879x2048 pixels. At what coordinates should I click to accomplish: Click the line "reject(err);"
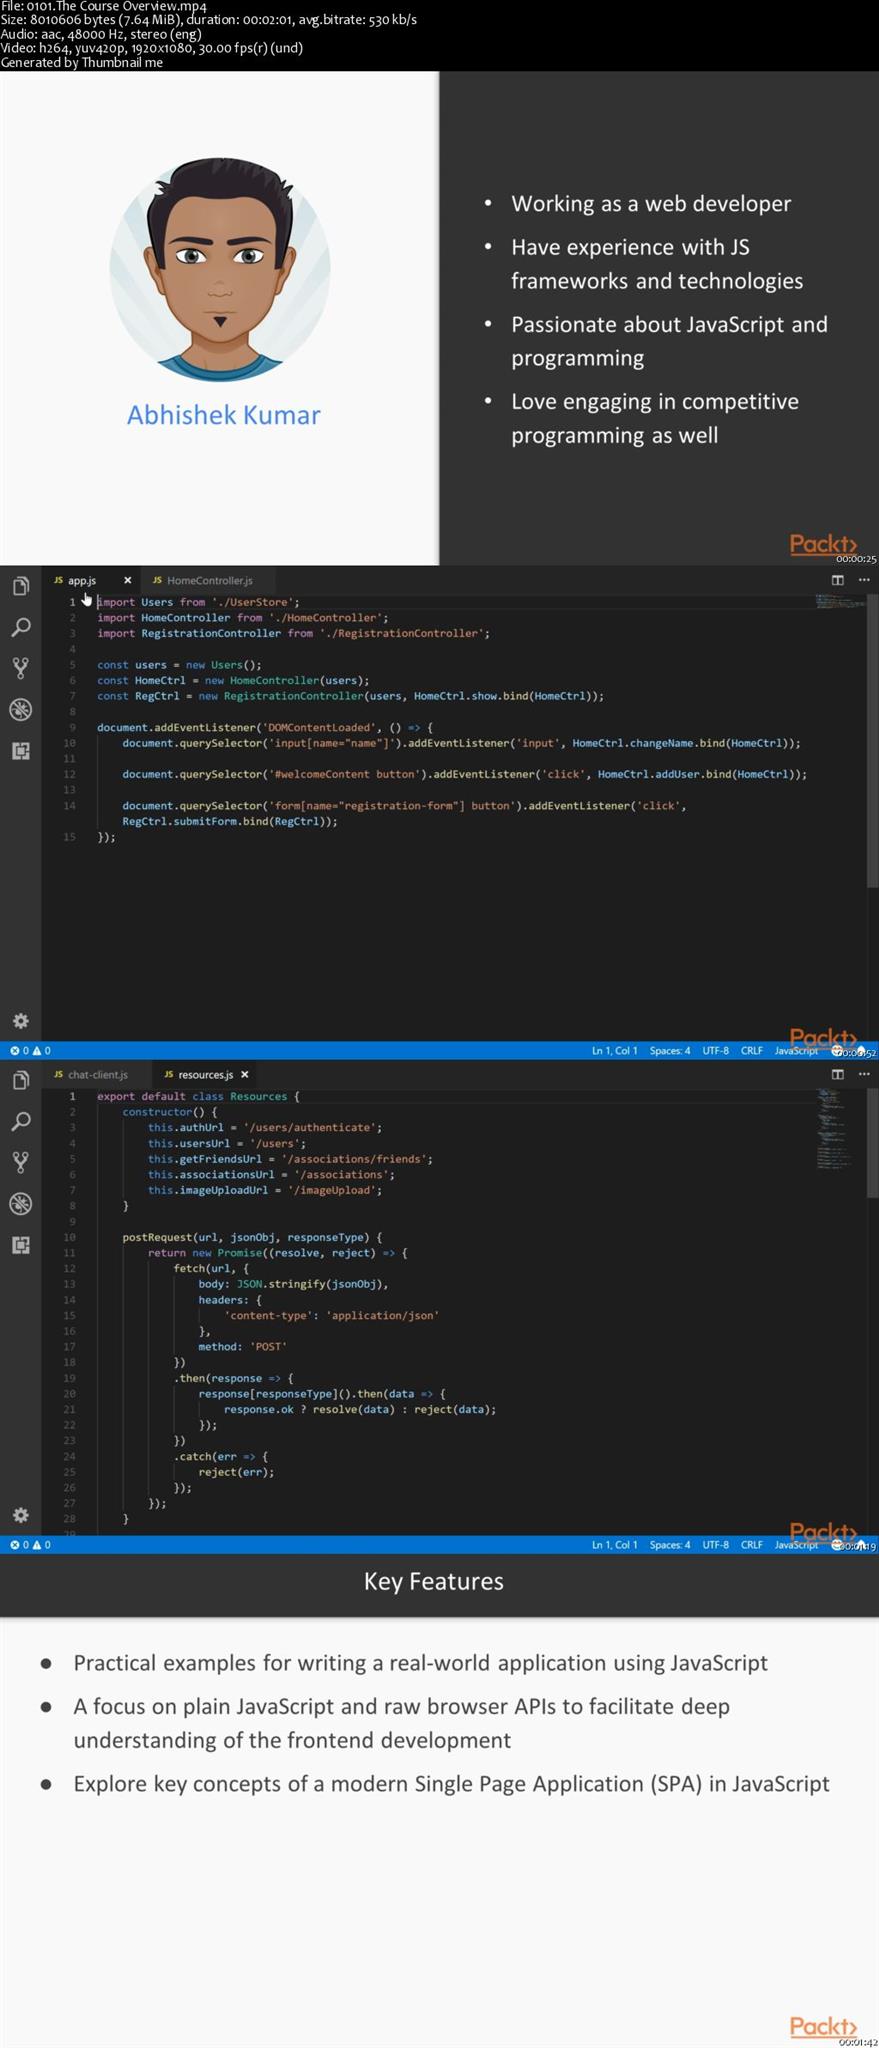tap(236, 1473)
